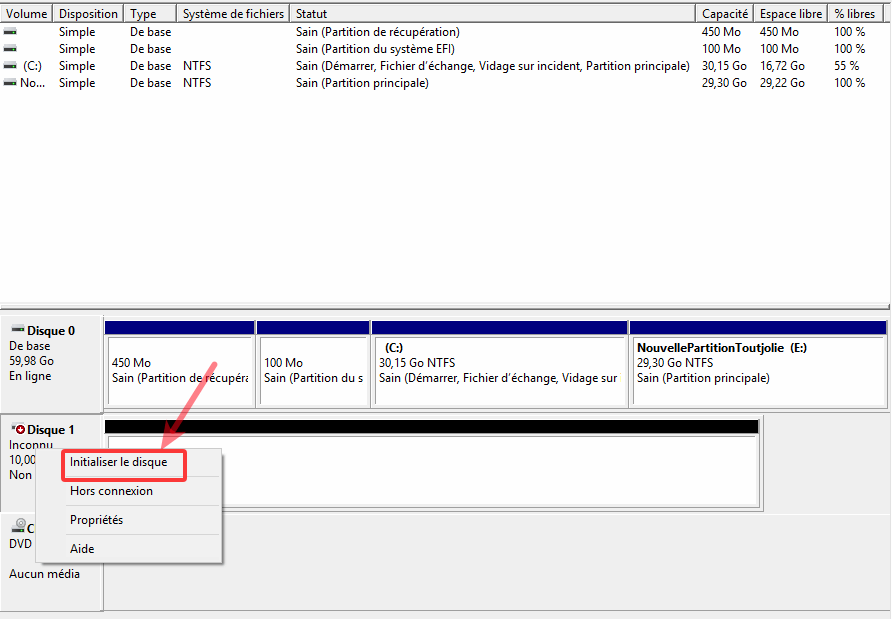892x619 pixels.
Task: Select the 450 Mo recovery partition block on Disque 0
Action: pyautogui.click(x=179, y=370)
